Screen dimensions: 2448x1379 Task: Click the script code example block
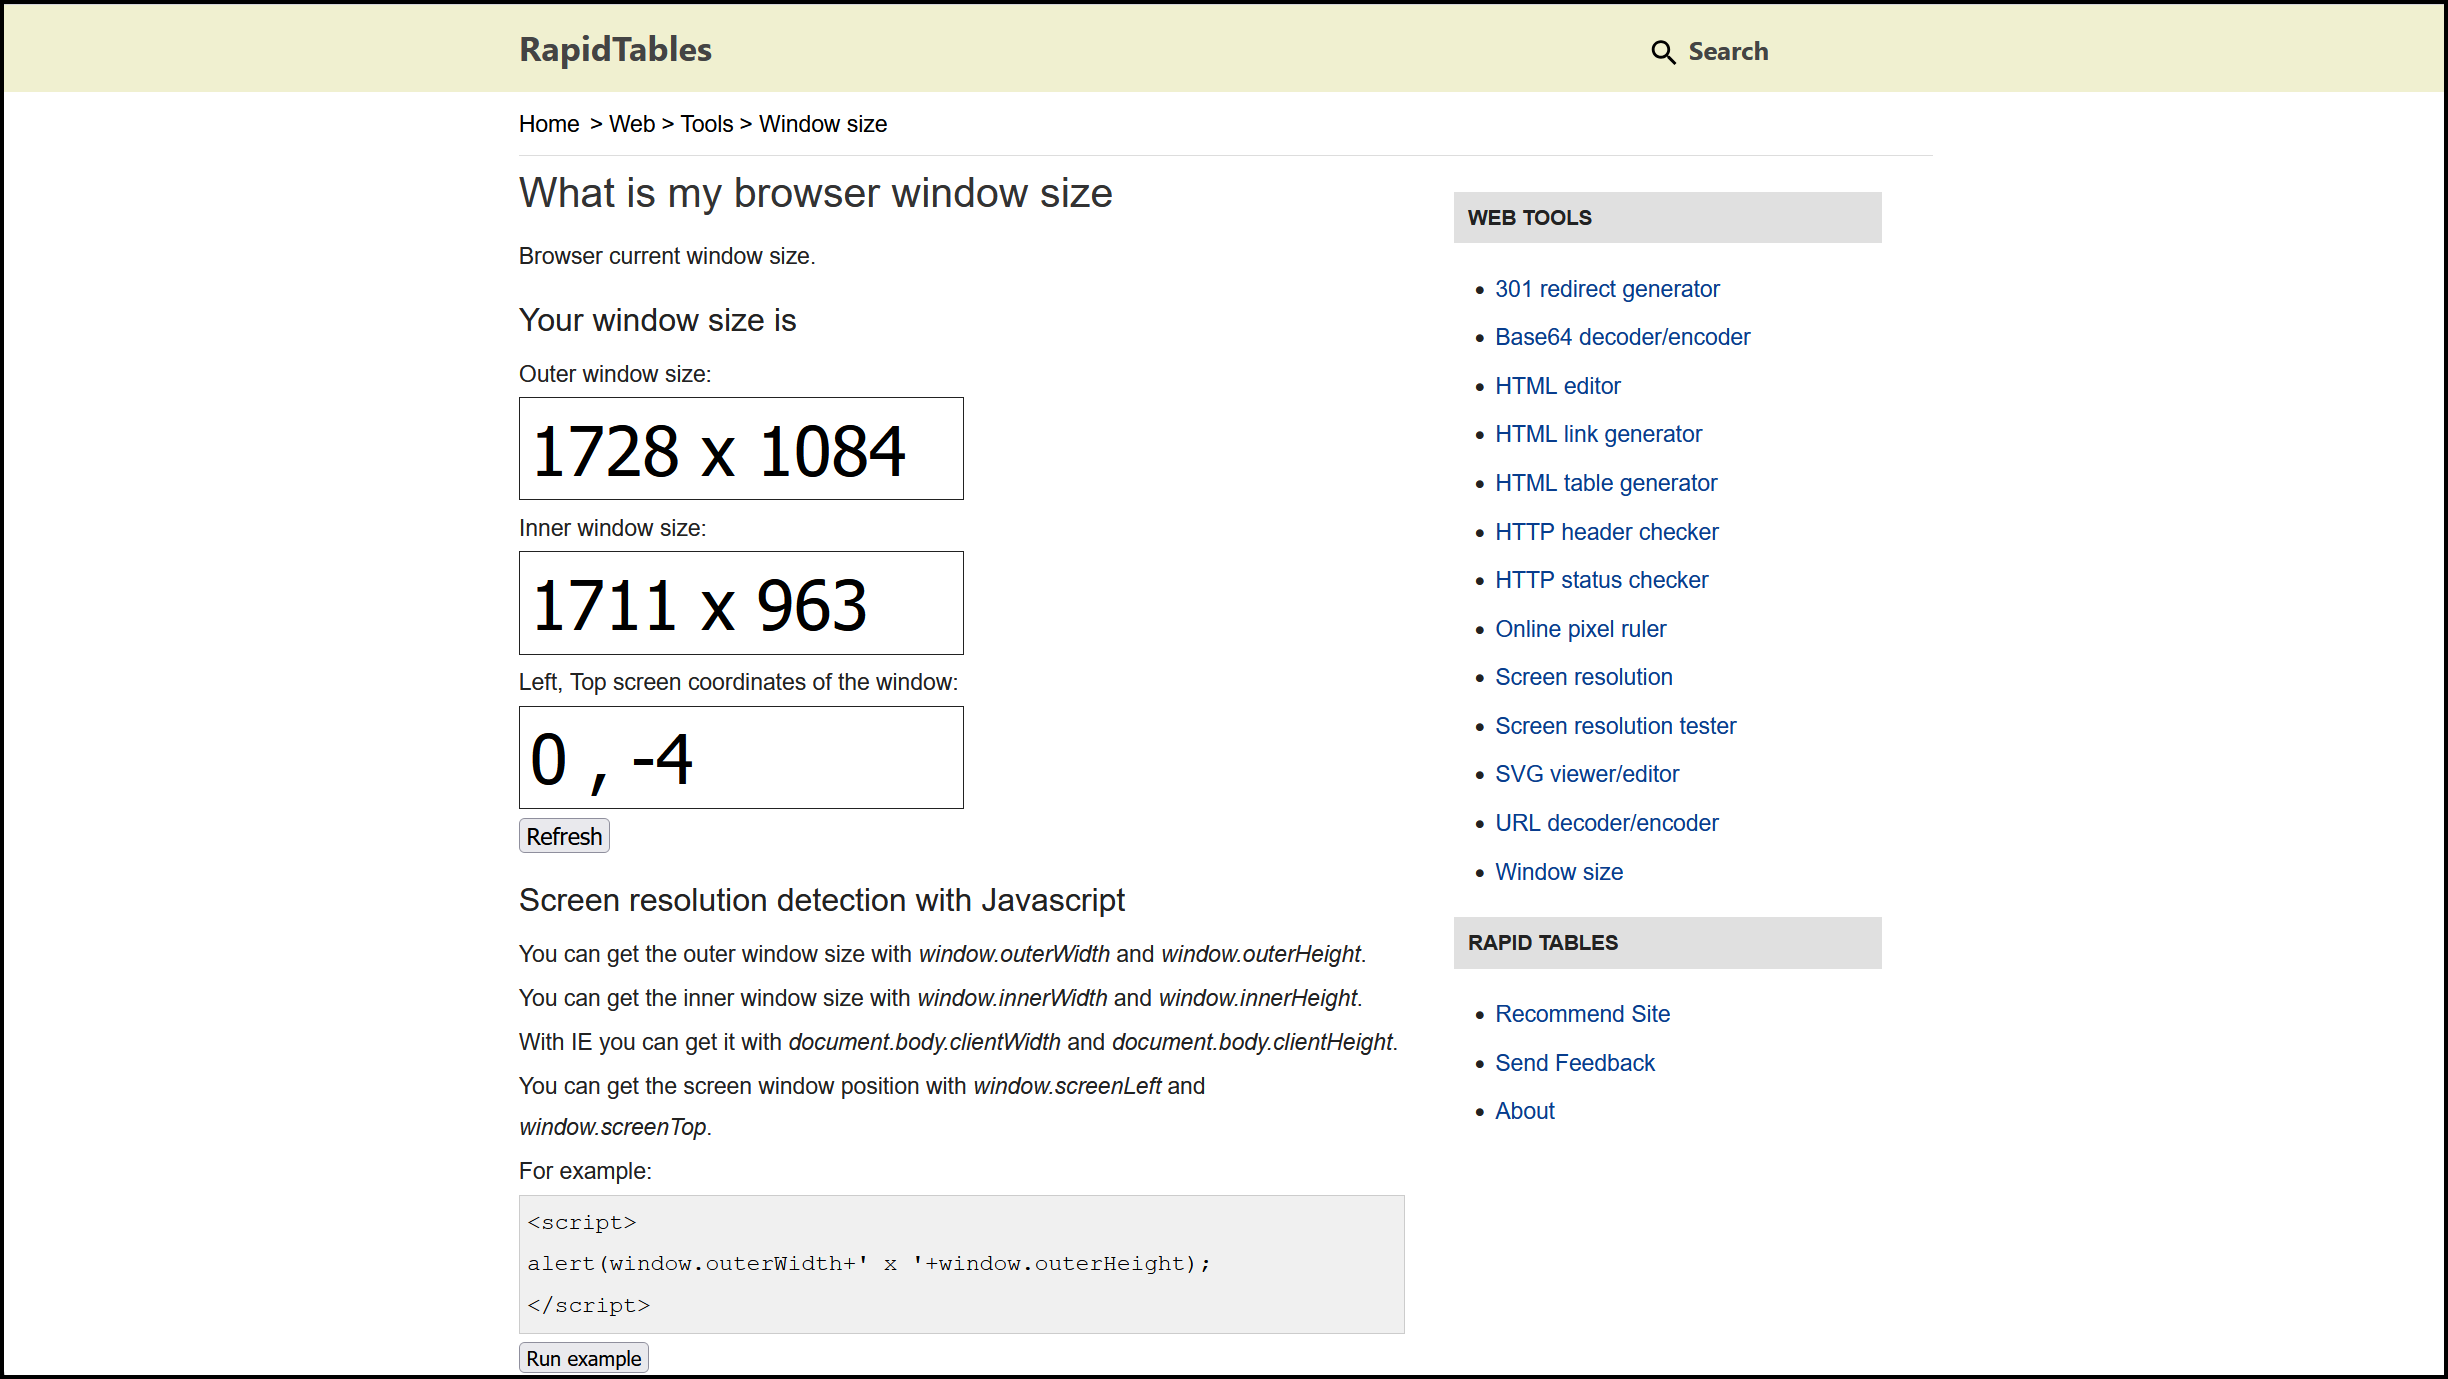pyautogui.click(x=962, y=1264)
